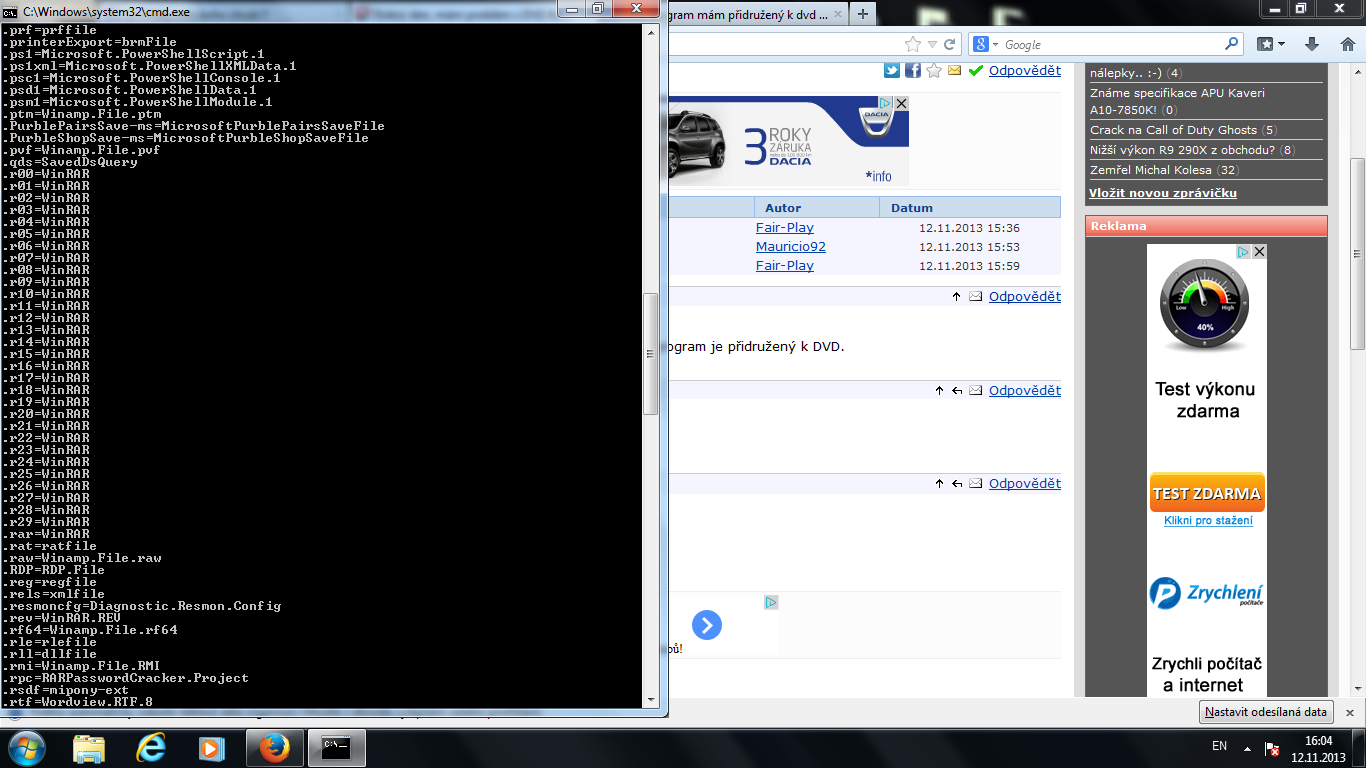The image size is (1366, 768).
Task: Click the cmd window vertical scrollbar thumb
Action: click(x=651, y=353)
